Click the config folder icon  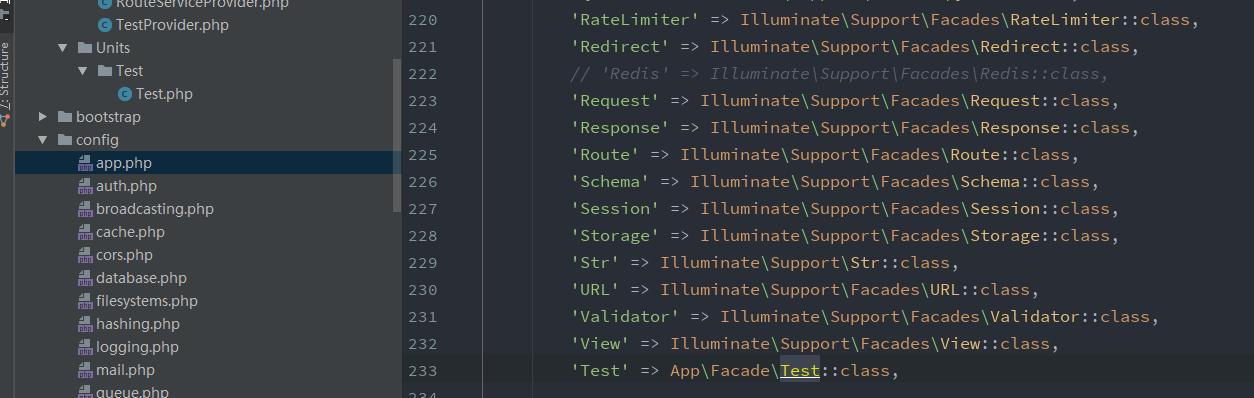click(x=66, y=140)
